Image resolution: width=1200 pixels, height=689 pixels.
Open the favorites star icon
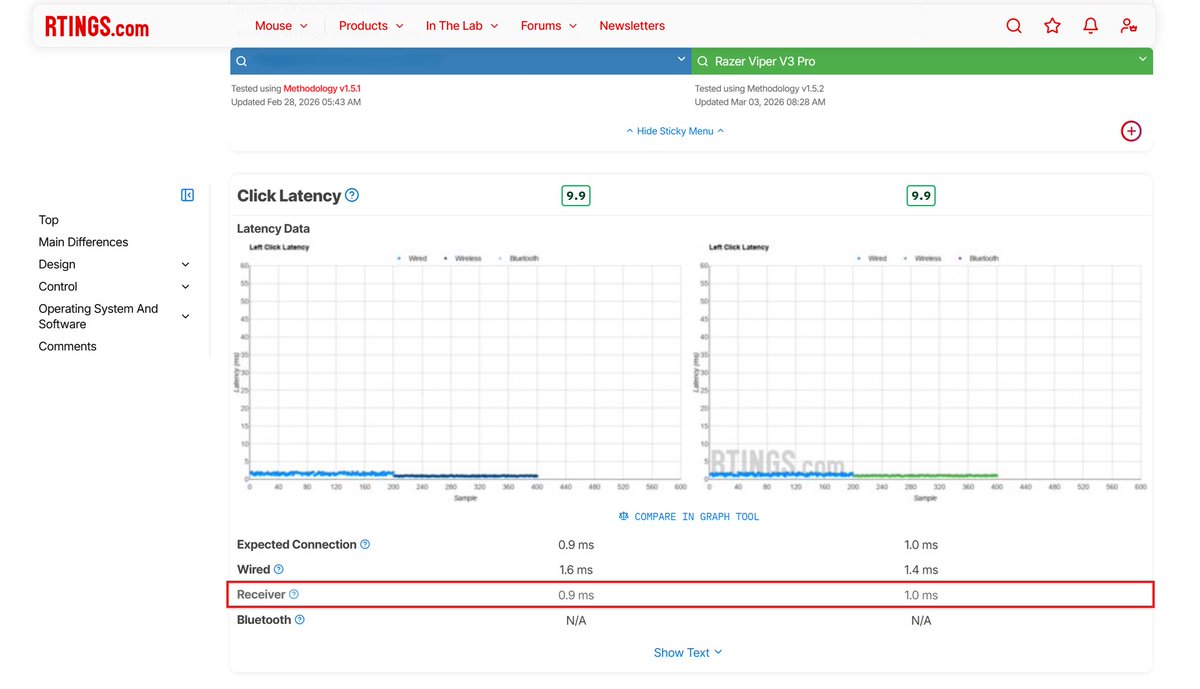1052,26
